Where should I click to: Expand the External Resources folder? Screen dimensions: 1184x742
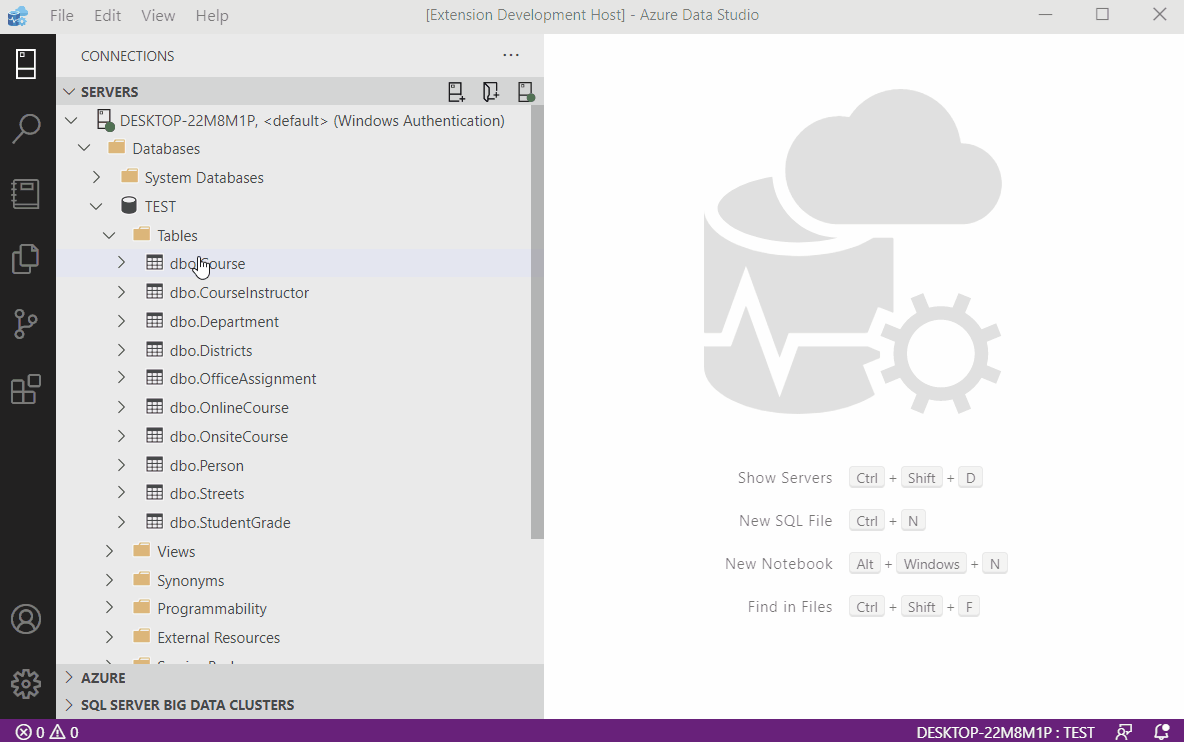tap(109, 637)
